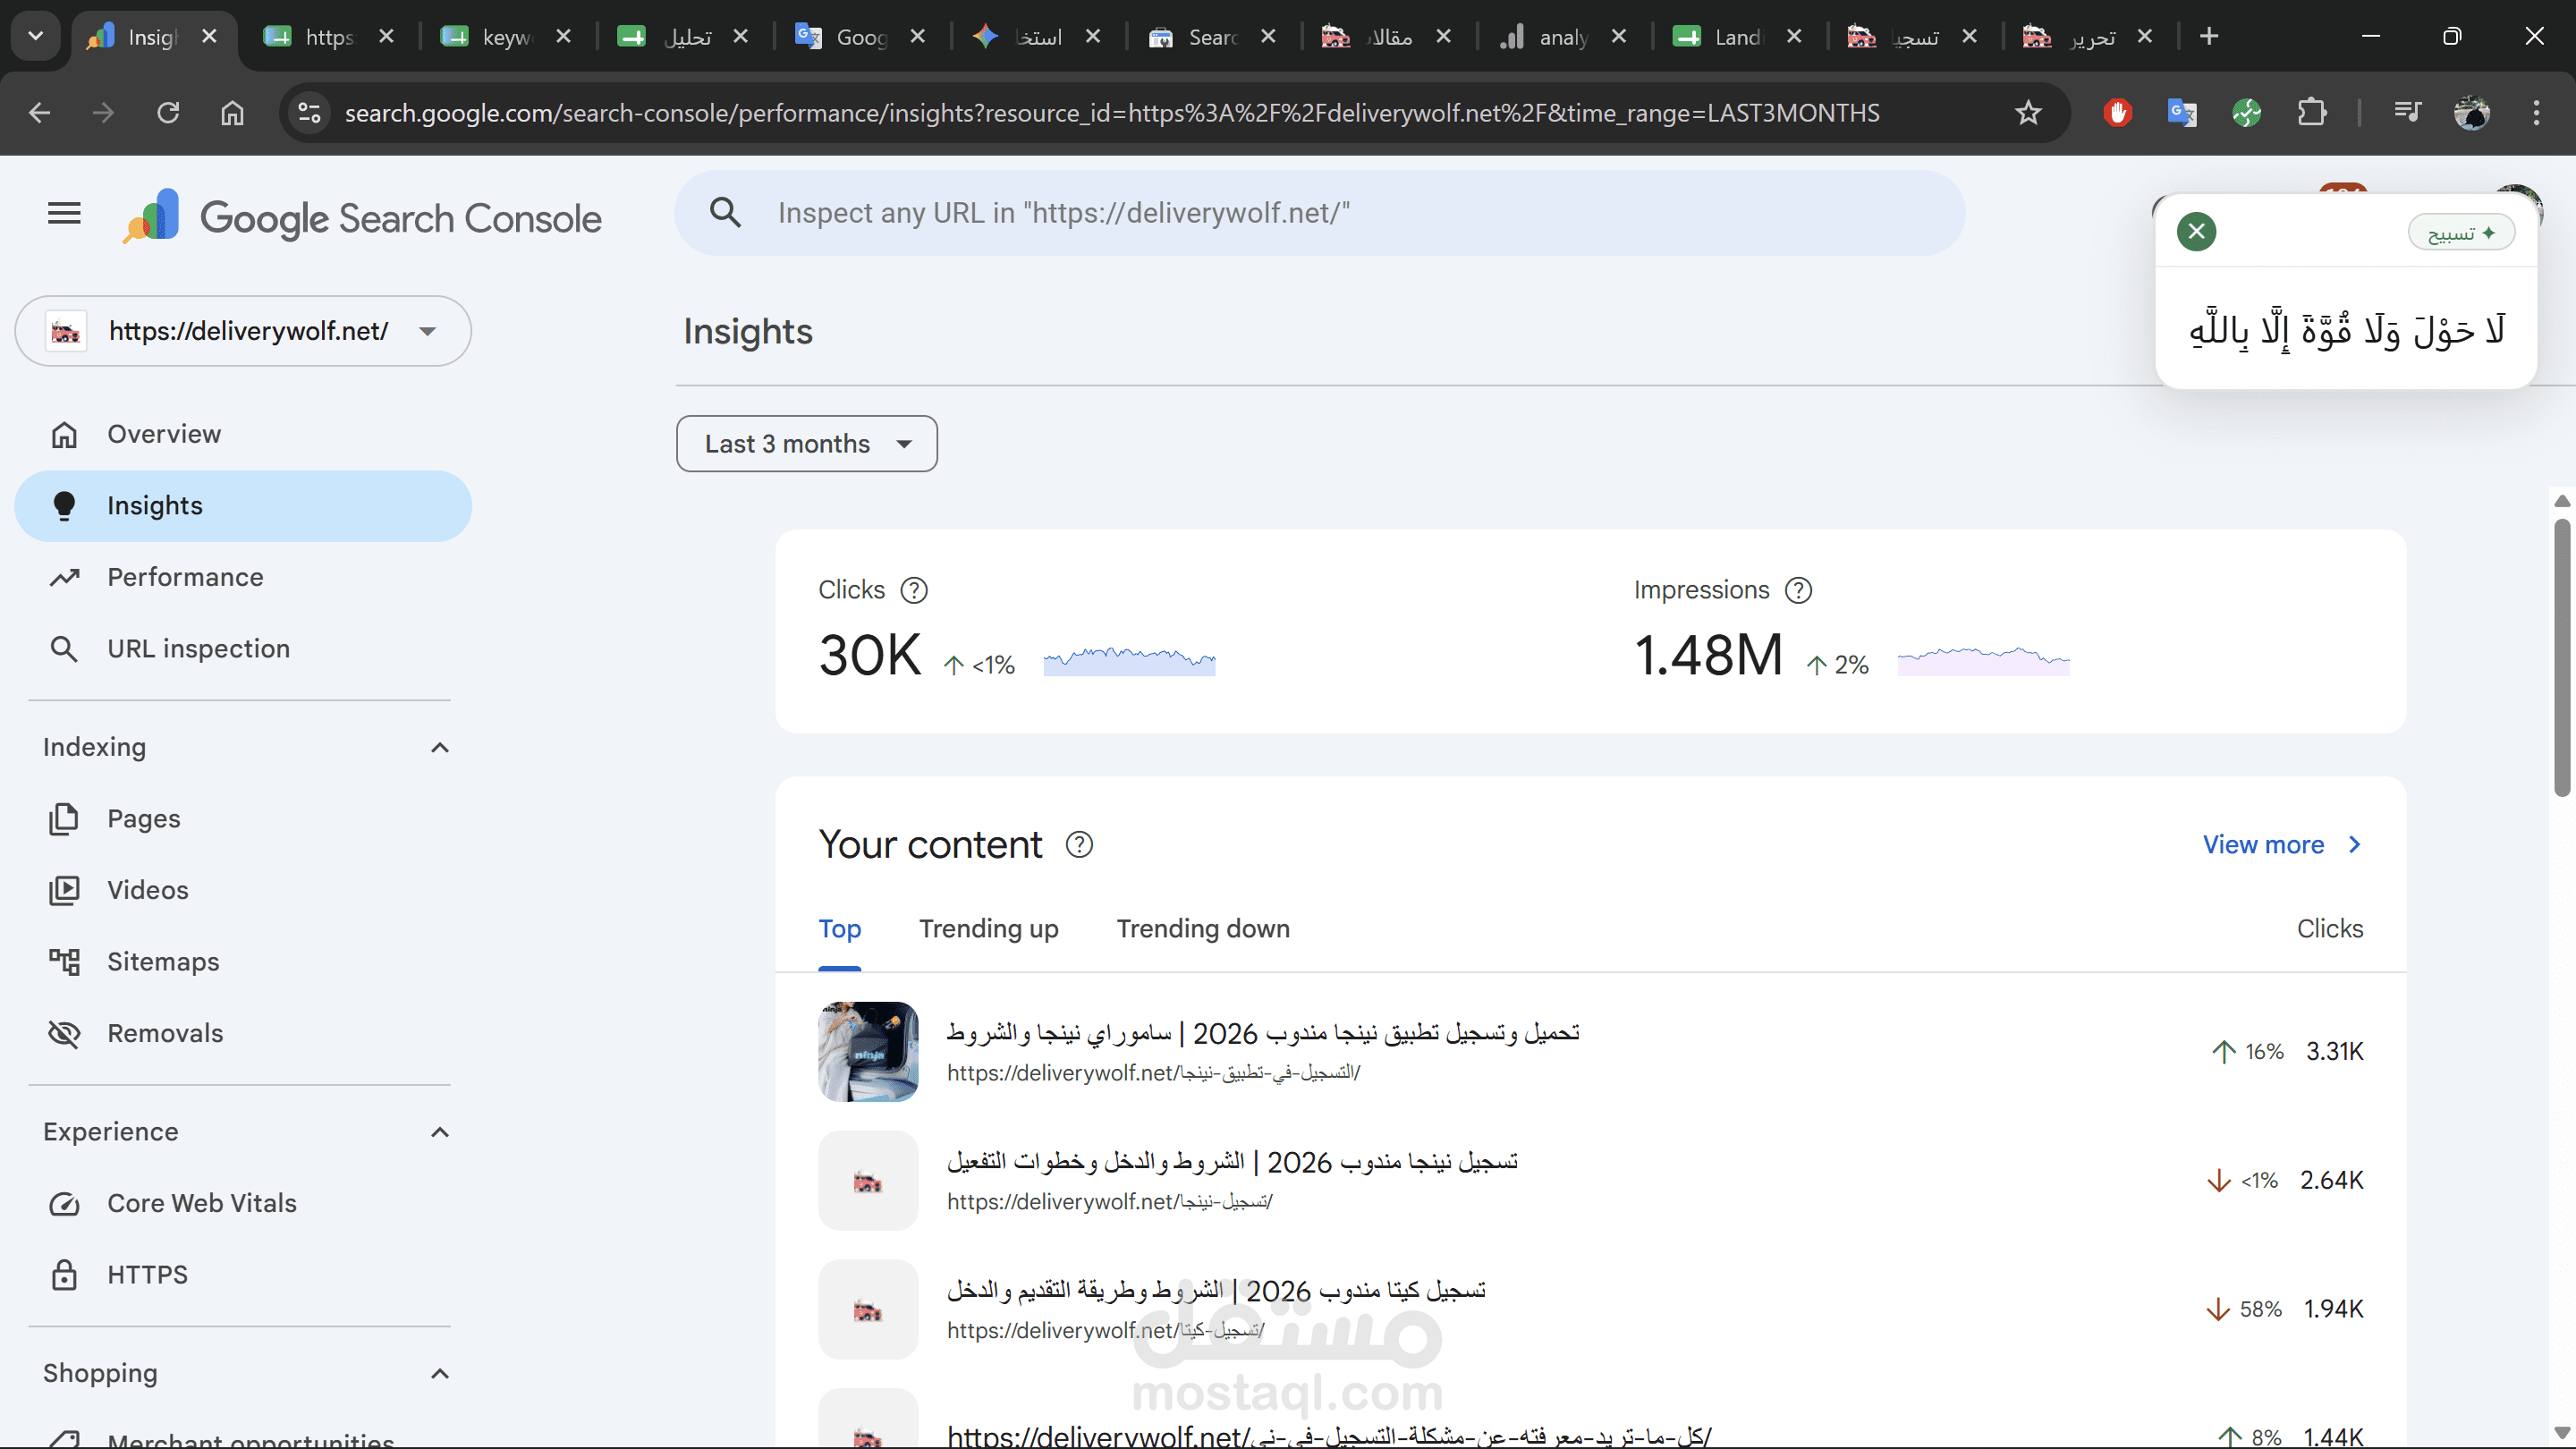2576x1449 pixels.
Task: Switch to the Top tab
Action: pyautogui.click(x=840, y=929)
